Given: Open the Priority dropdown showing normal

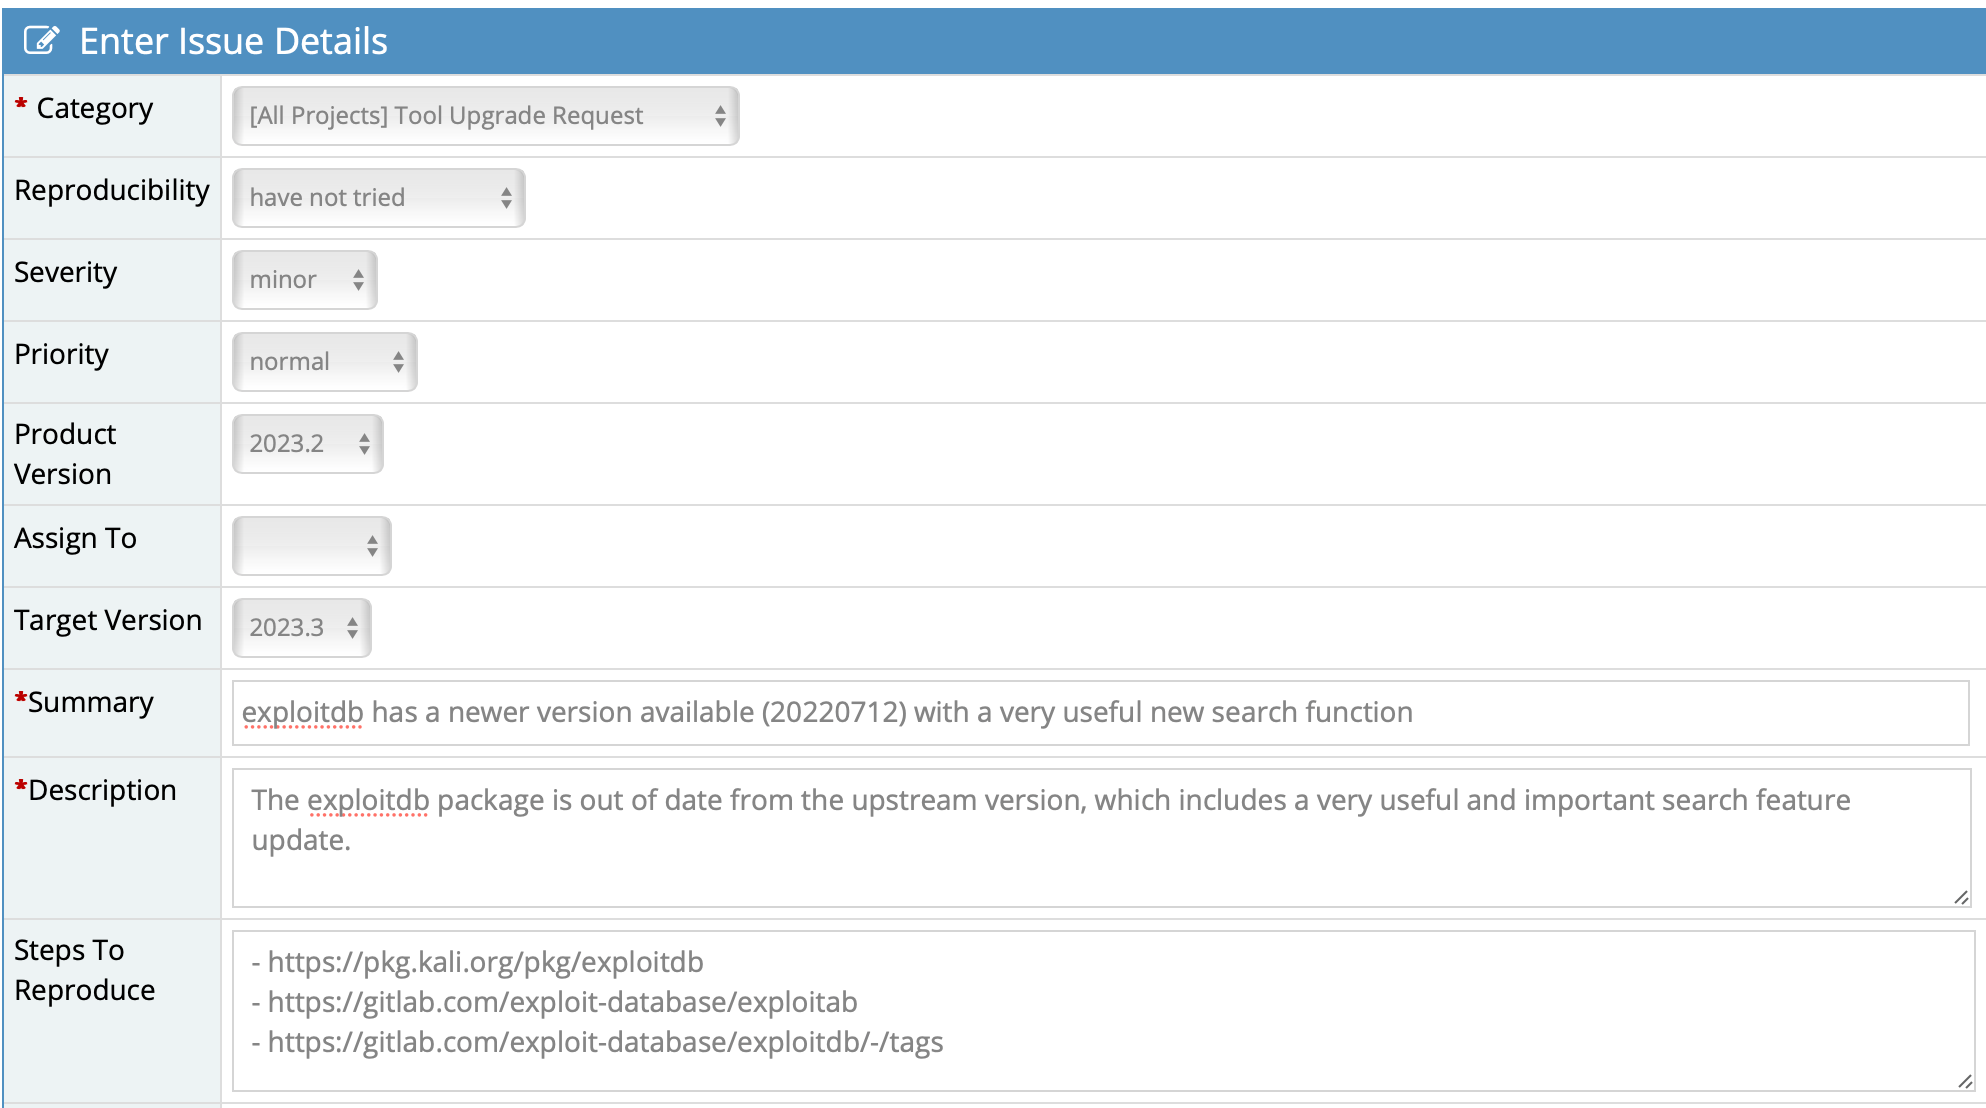Looking at the screenshot, I should [x=324, y=362].
